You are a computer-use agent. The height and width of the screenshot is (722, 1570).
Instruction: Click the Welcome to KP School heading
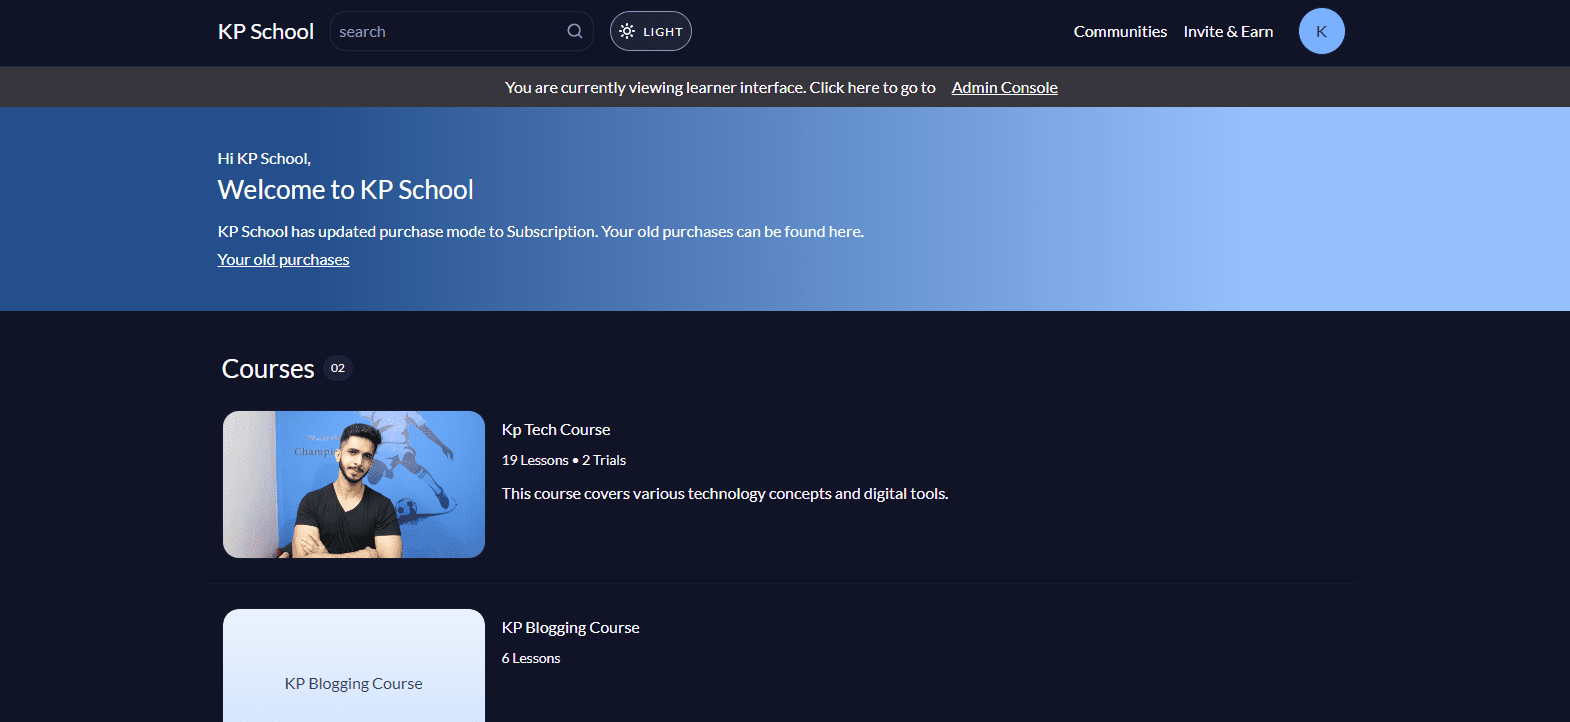pos(346,190)
